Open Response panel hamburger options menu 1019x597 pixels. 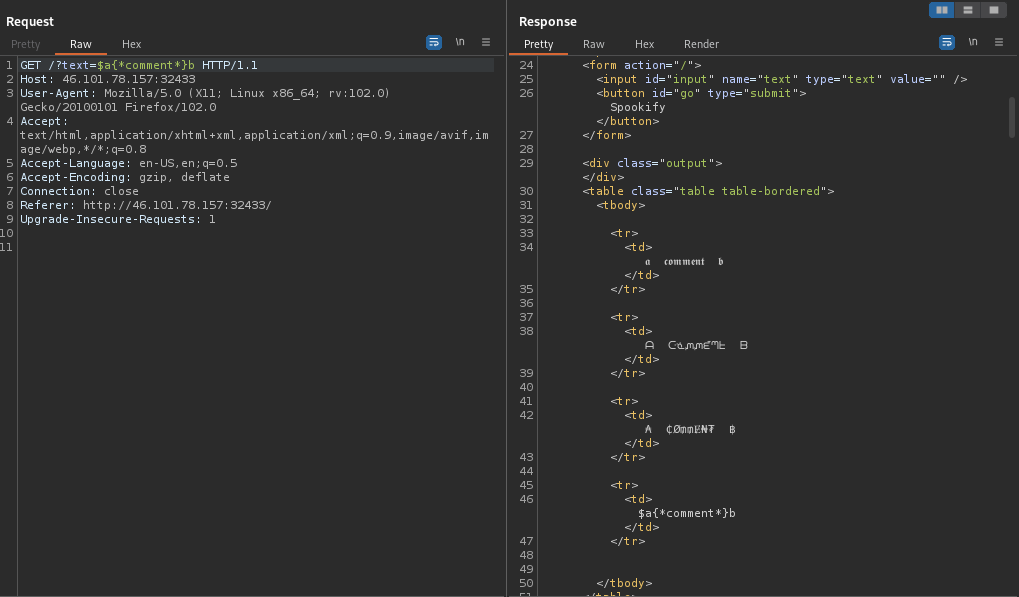coord(999,42)
